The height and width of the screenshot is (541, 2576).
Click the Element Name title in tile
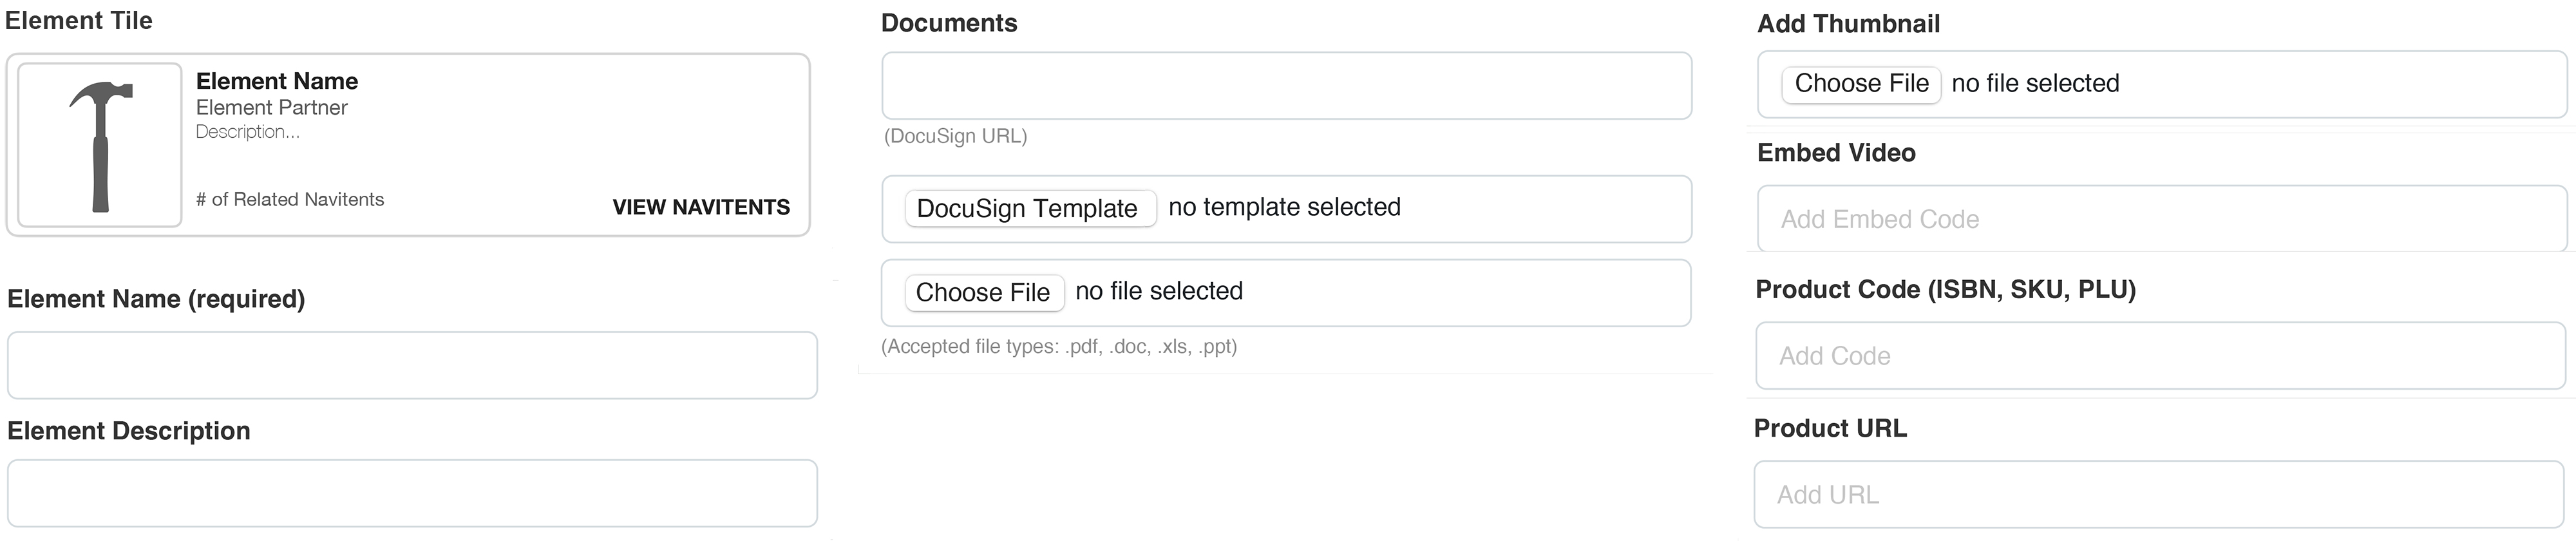click(x=277, y=81)
